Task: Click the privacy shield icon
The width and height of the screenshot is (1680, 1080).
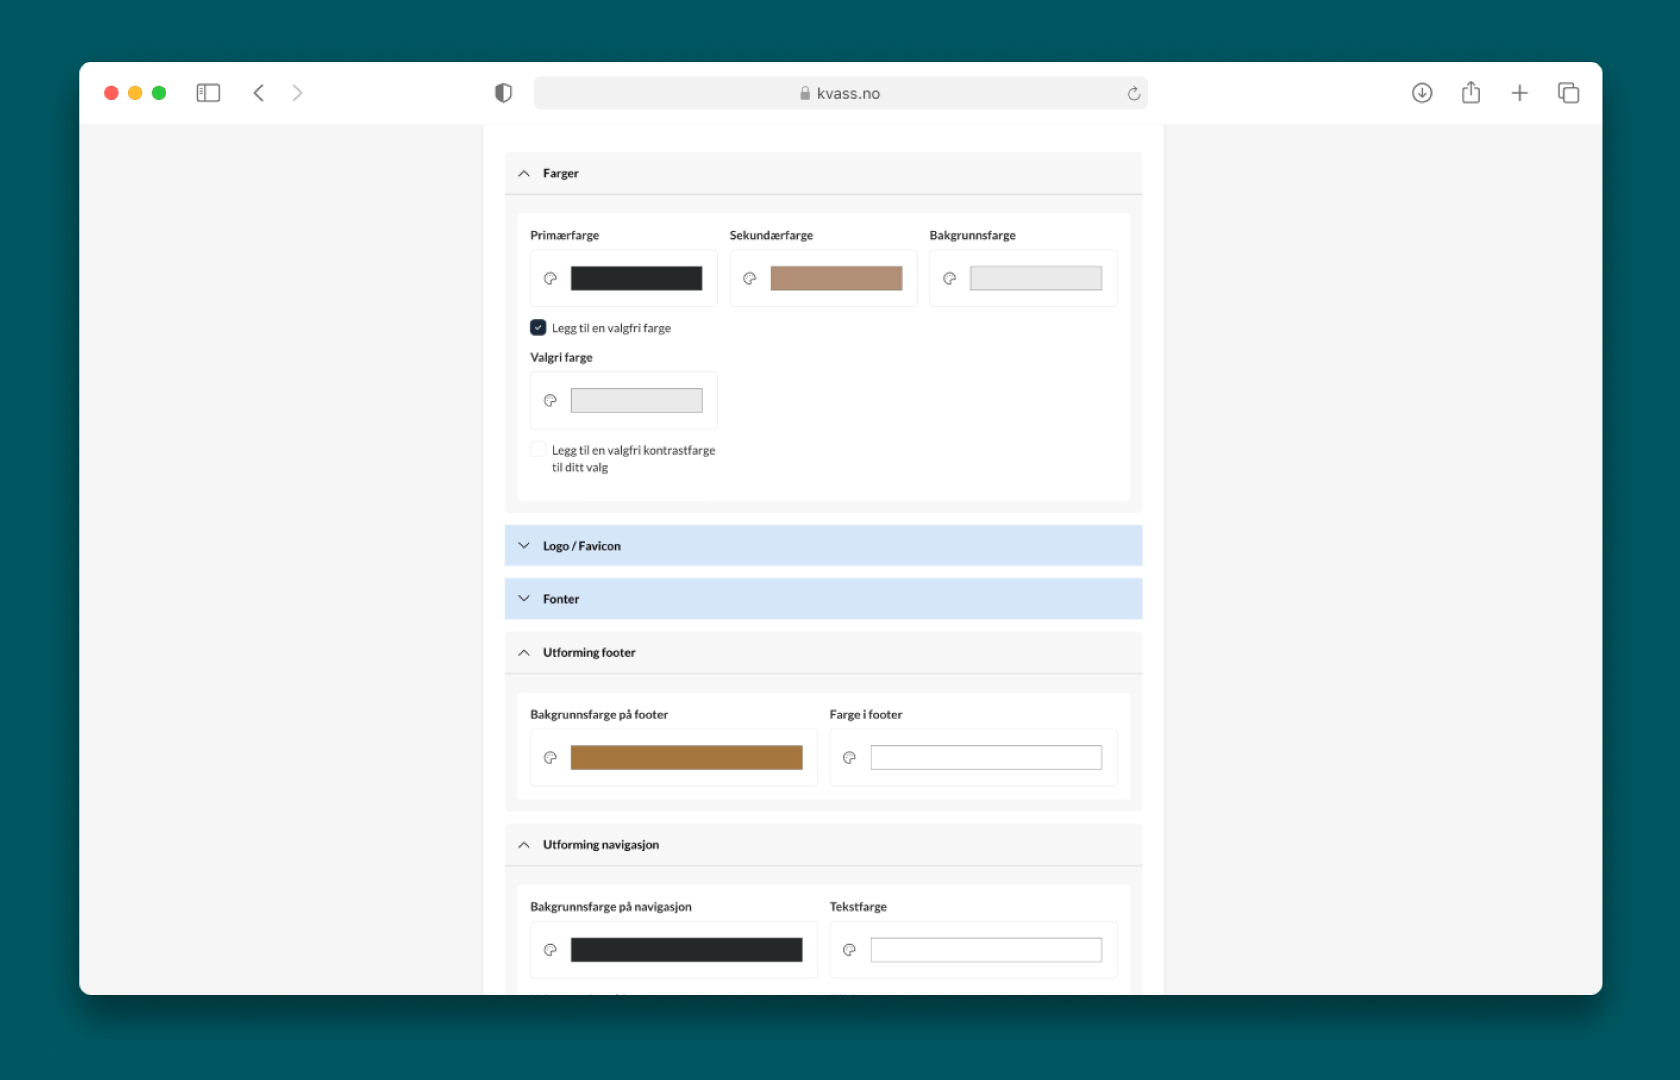Action: click(x=503, y=93)
